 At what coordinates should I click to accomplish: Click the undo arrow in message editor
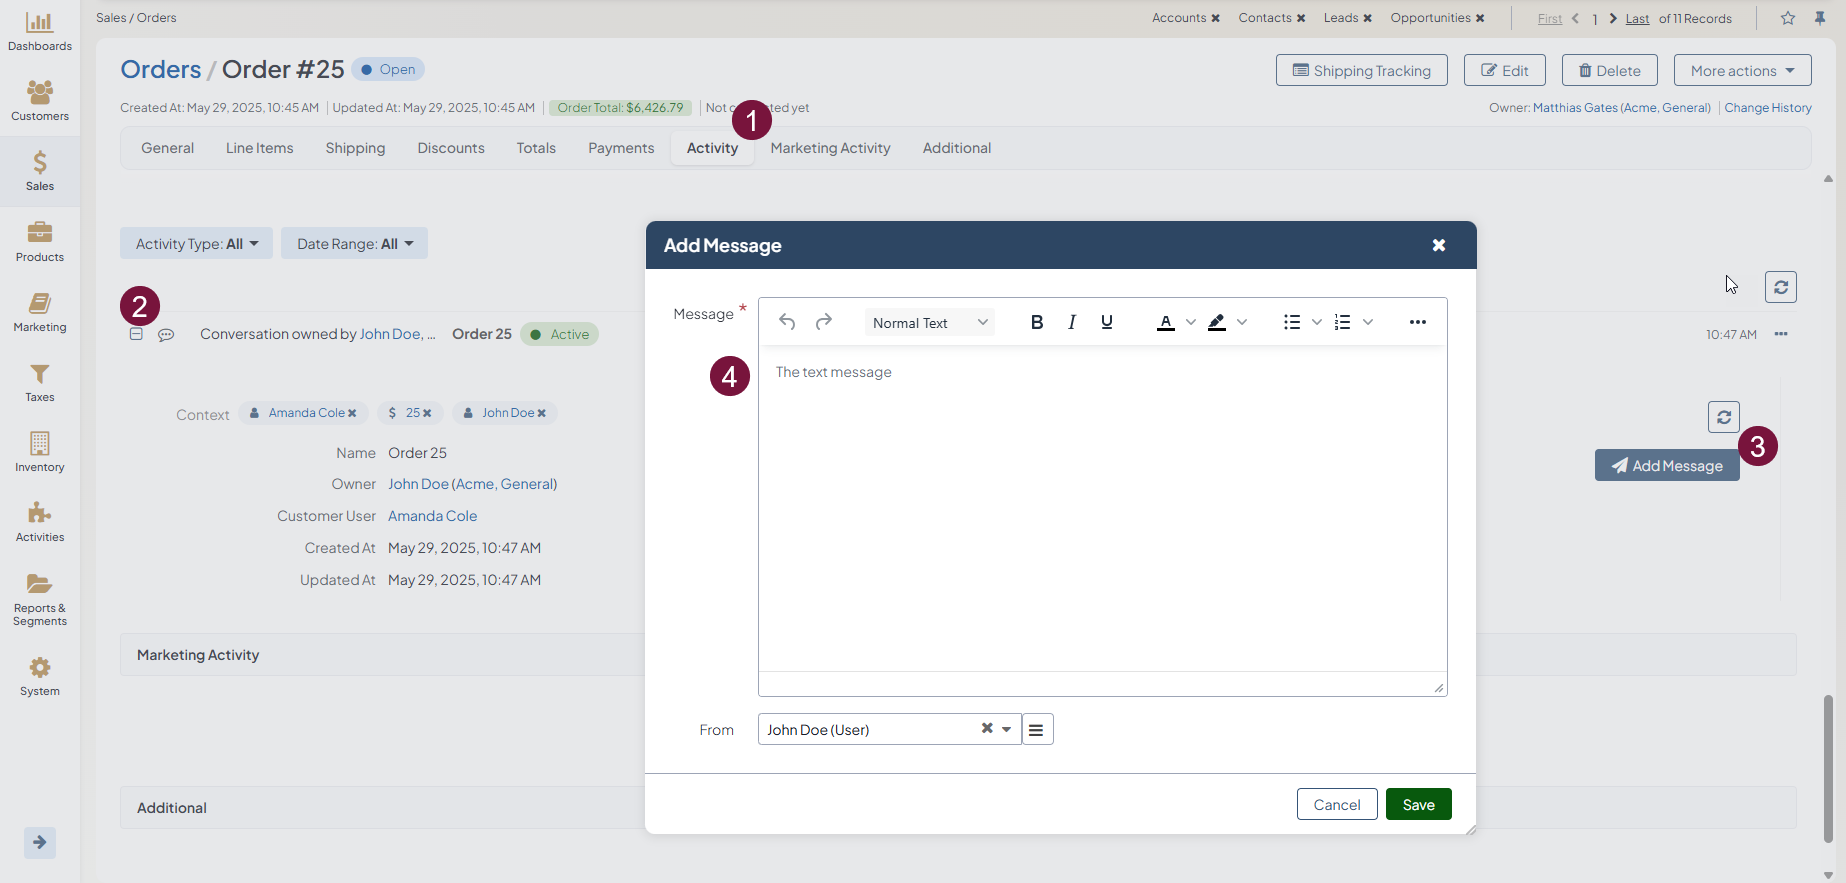pyautogui.click(x=787, y=322)
